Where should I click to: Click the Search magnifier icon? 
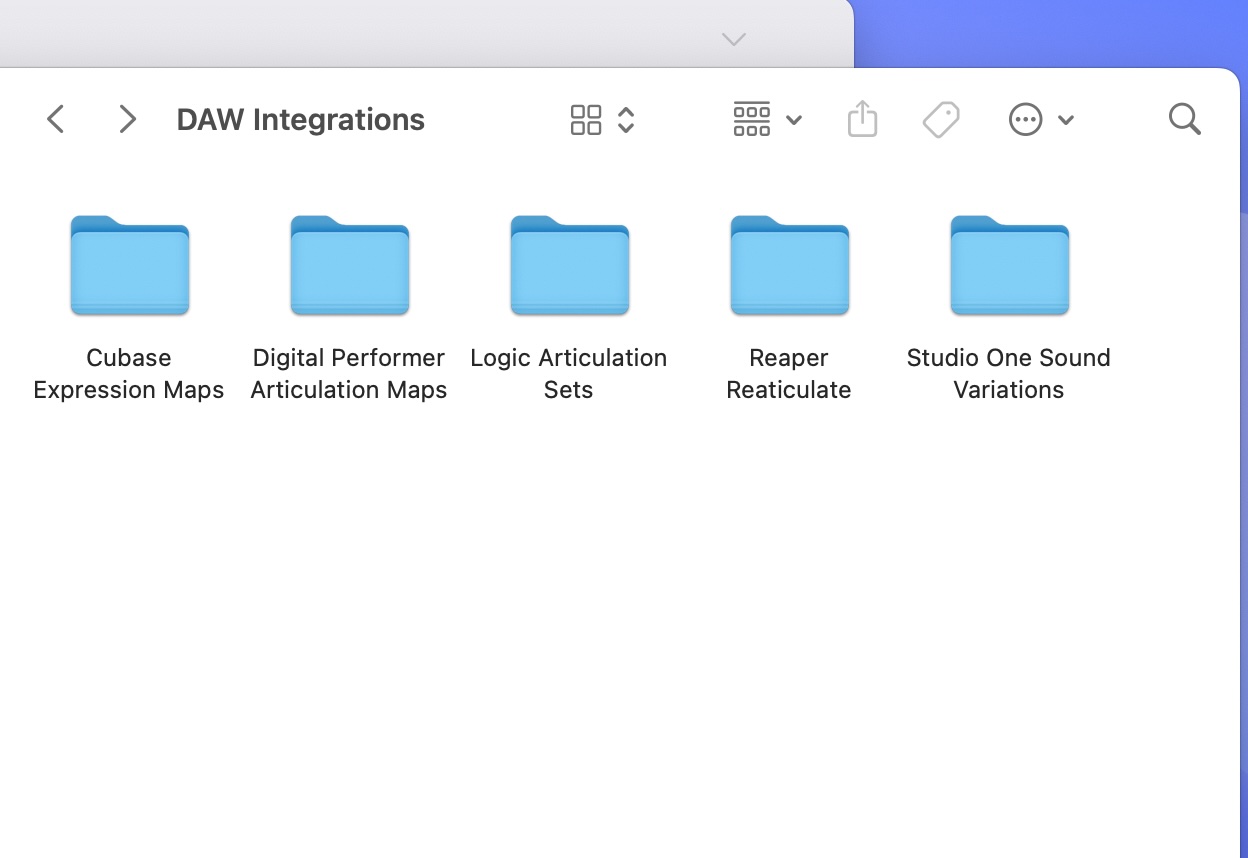[x=1184, y=119]
